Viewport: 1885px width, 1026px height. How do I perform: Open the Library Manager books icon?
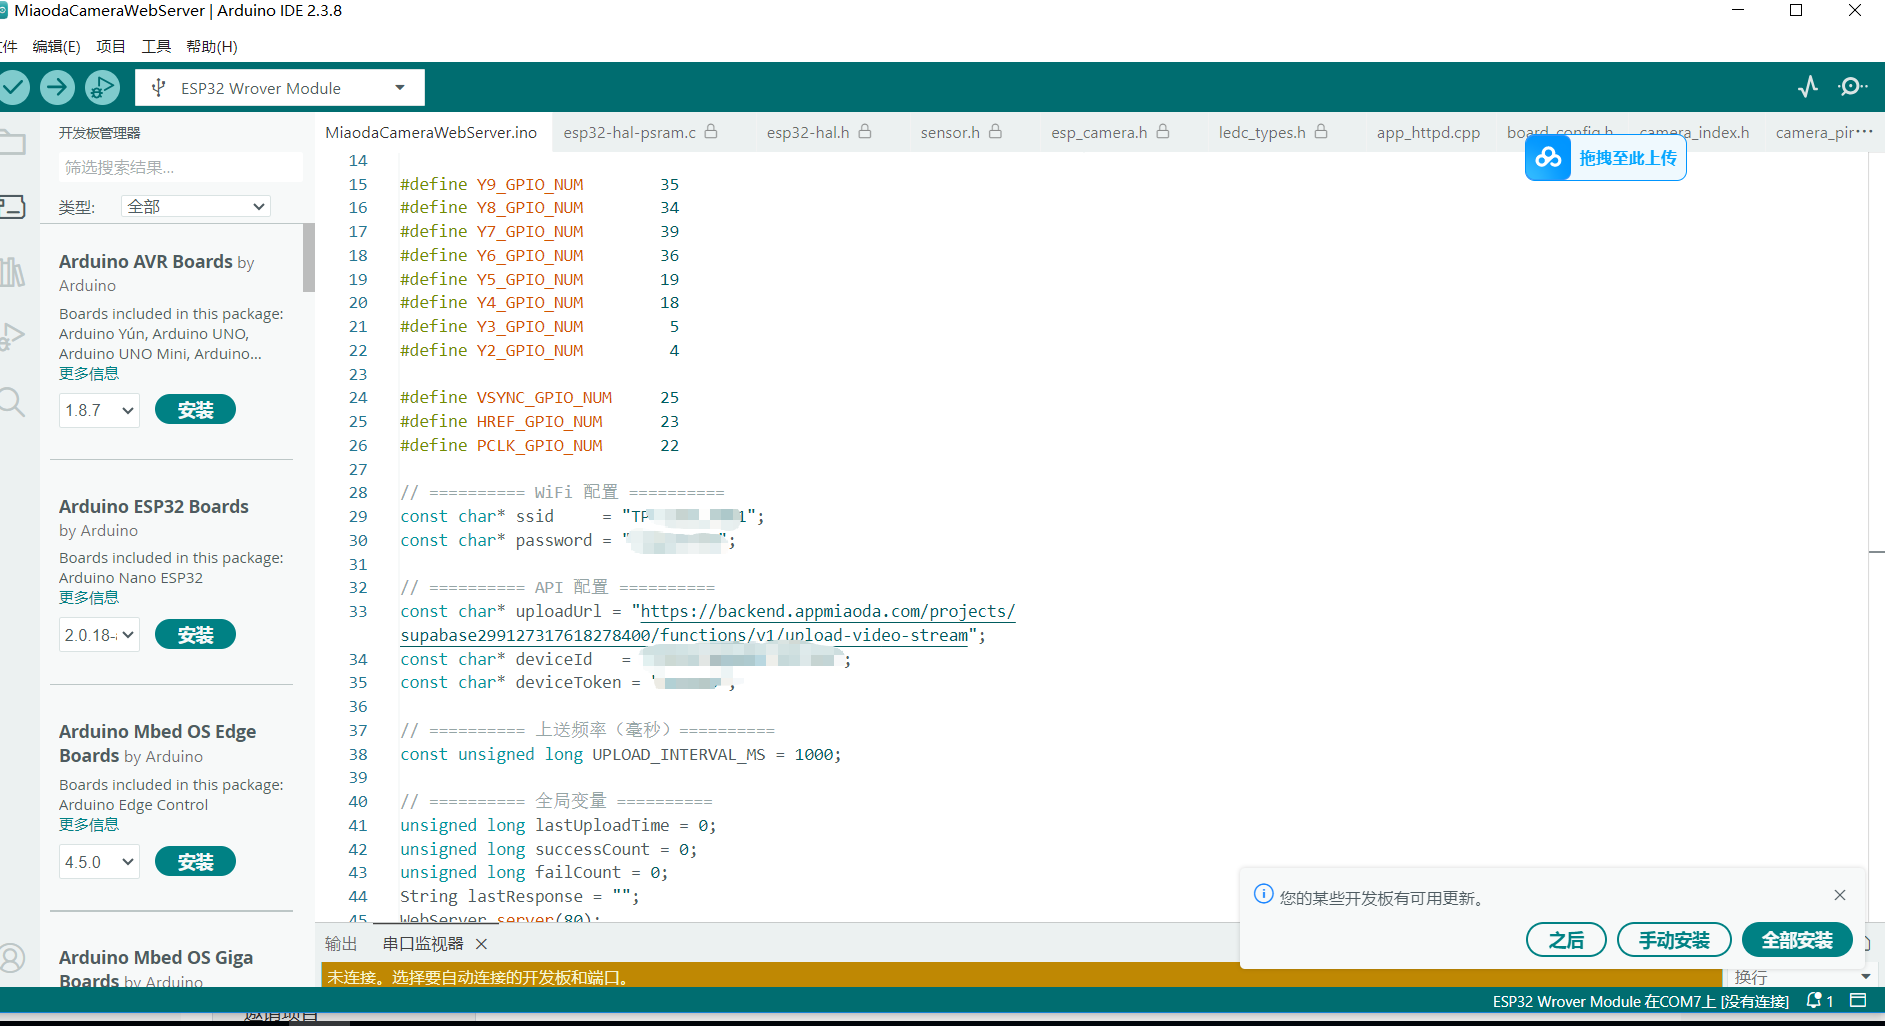coord(12,272)
